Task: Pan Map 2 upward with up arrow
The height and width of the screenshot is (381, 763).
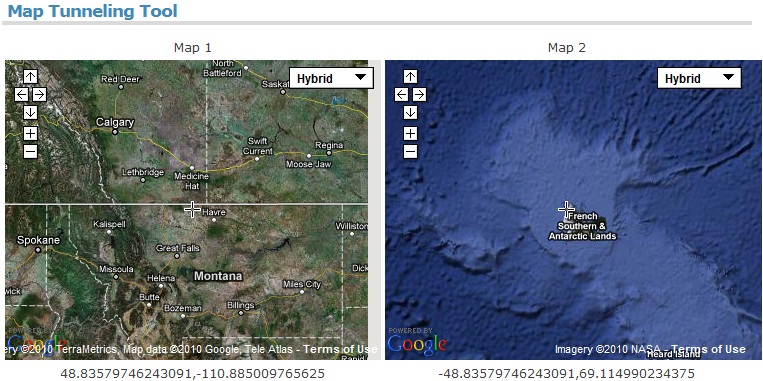Action: point(410,76)
